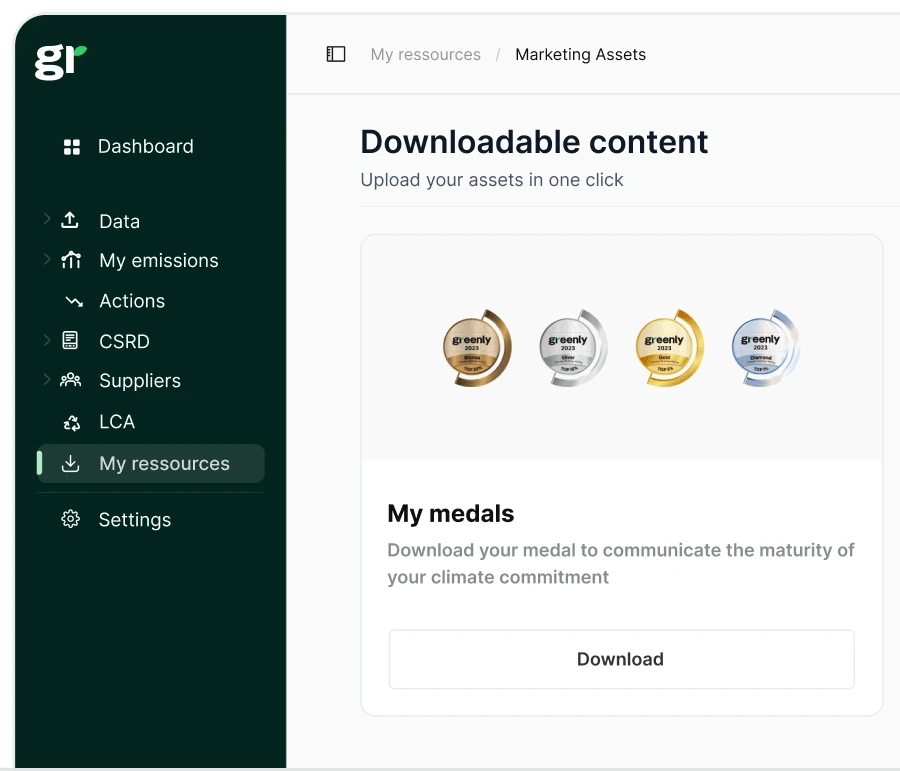This screenshot has width=900, height=771.
Task: Select the bronze Greenly medal
Action: 477,348
